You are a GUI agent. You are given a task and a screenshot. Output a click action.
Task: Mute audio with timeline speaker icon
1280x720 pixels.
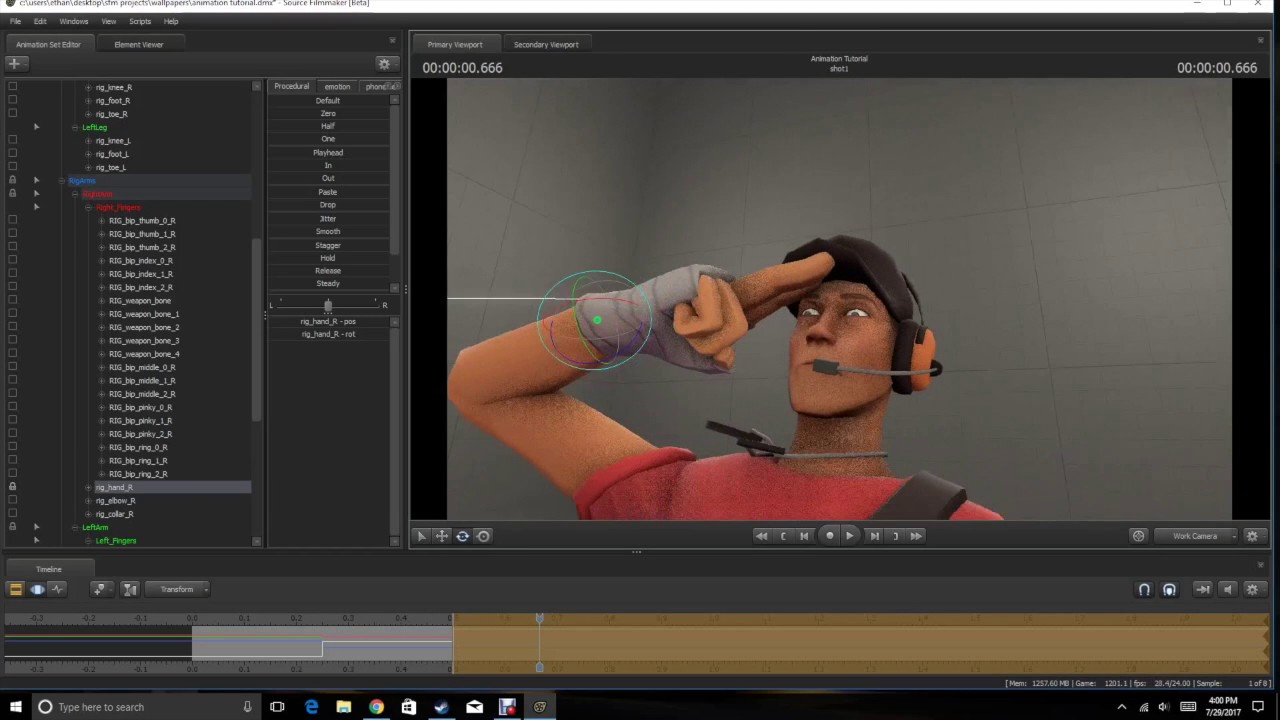point(1228,590)
